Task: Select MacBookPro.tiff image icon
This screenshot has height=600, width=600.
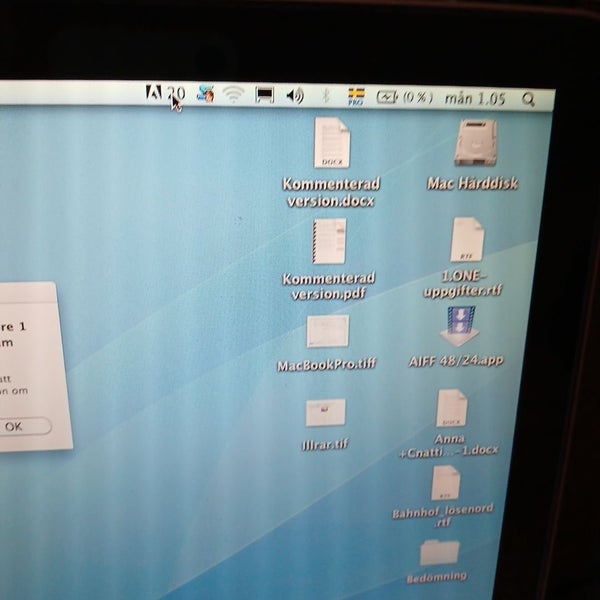Action: pos(328,331)
